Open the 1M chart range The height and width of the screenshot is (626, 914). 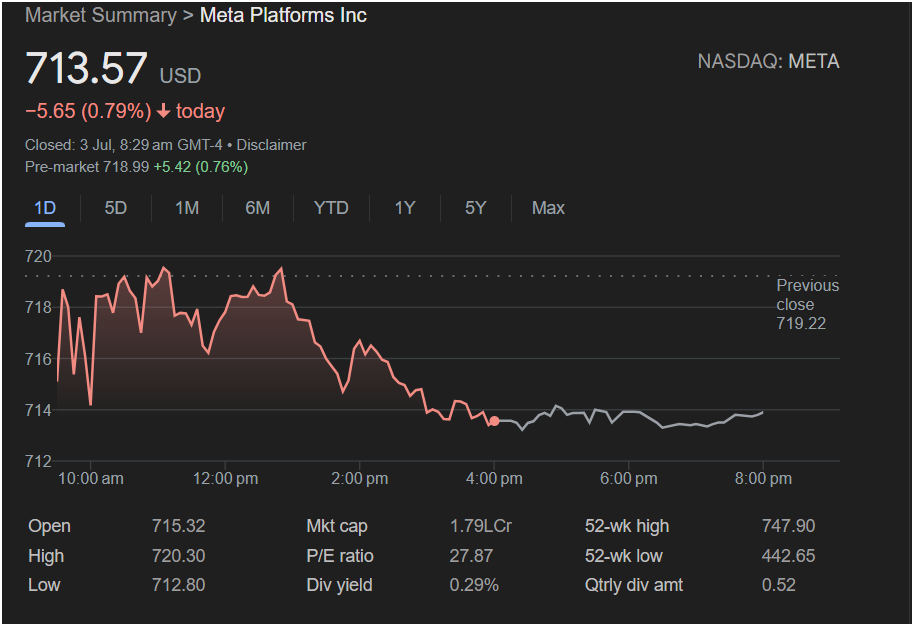[187, 208]
